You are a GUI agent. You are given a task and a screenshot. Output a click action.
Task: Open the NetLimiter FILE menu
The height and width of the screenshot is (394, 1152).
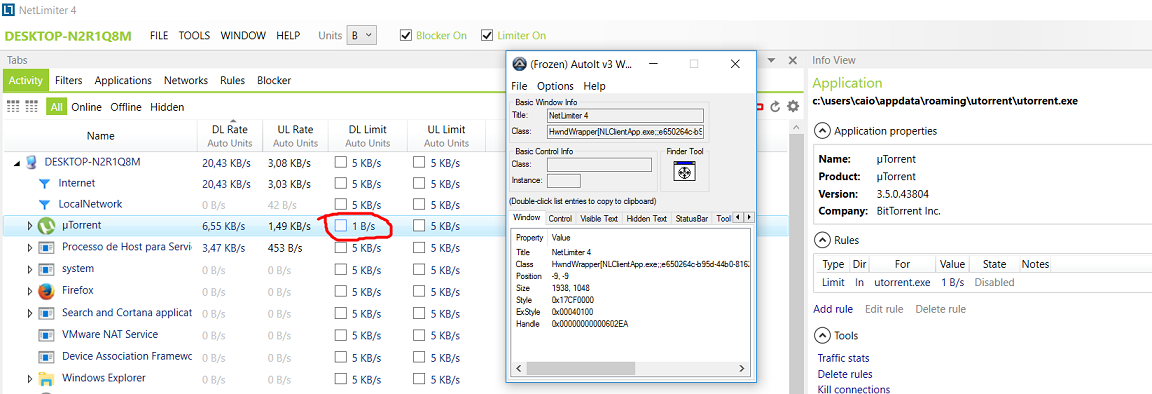[x=159, y=35]
